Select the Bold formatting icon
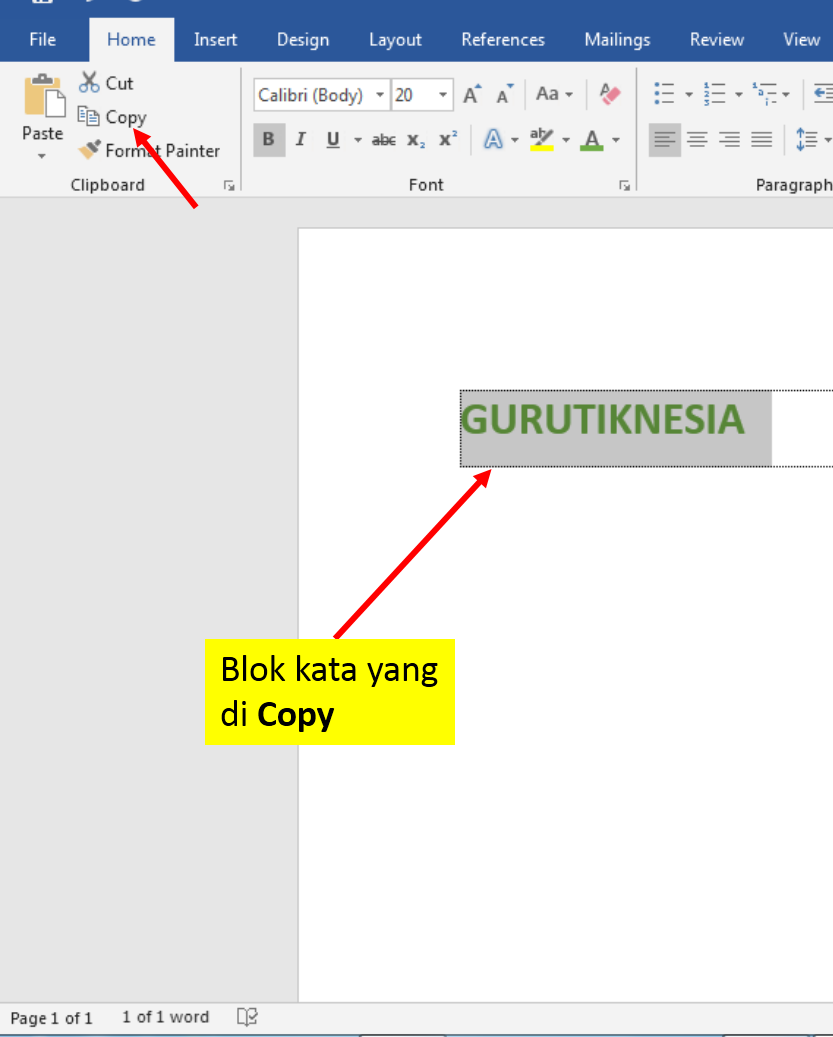Viewport: 833px width, 1037px height. [268, 139]
